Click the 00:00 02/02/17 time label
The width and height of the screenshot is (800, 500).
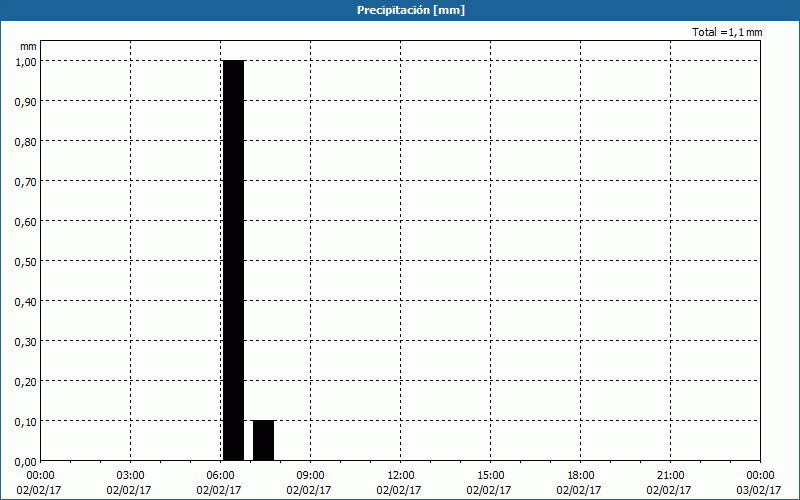click(39, 483)
